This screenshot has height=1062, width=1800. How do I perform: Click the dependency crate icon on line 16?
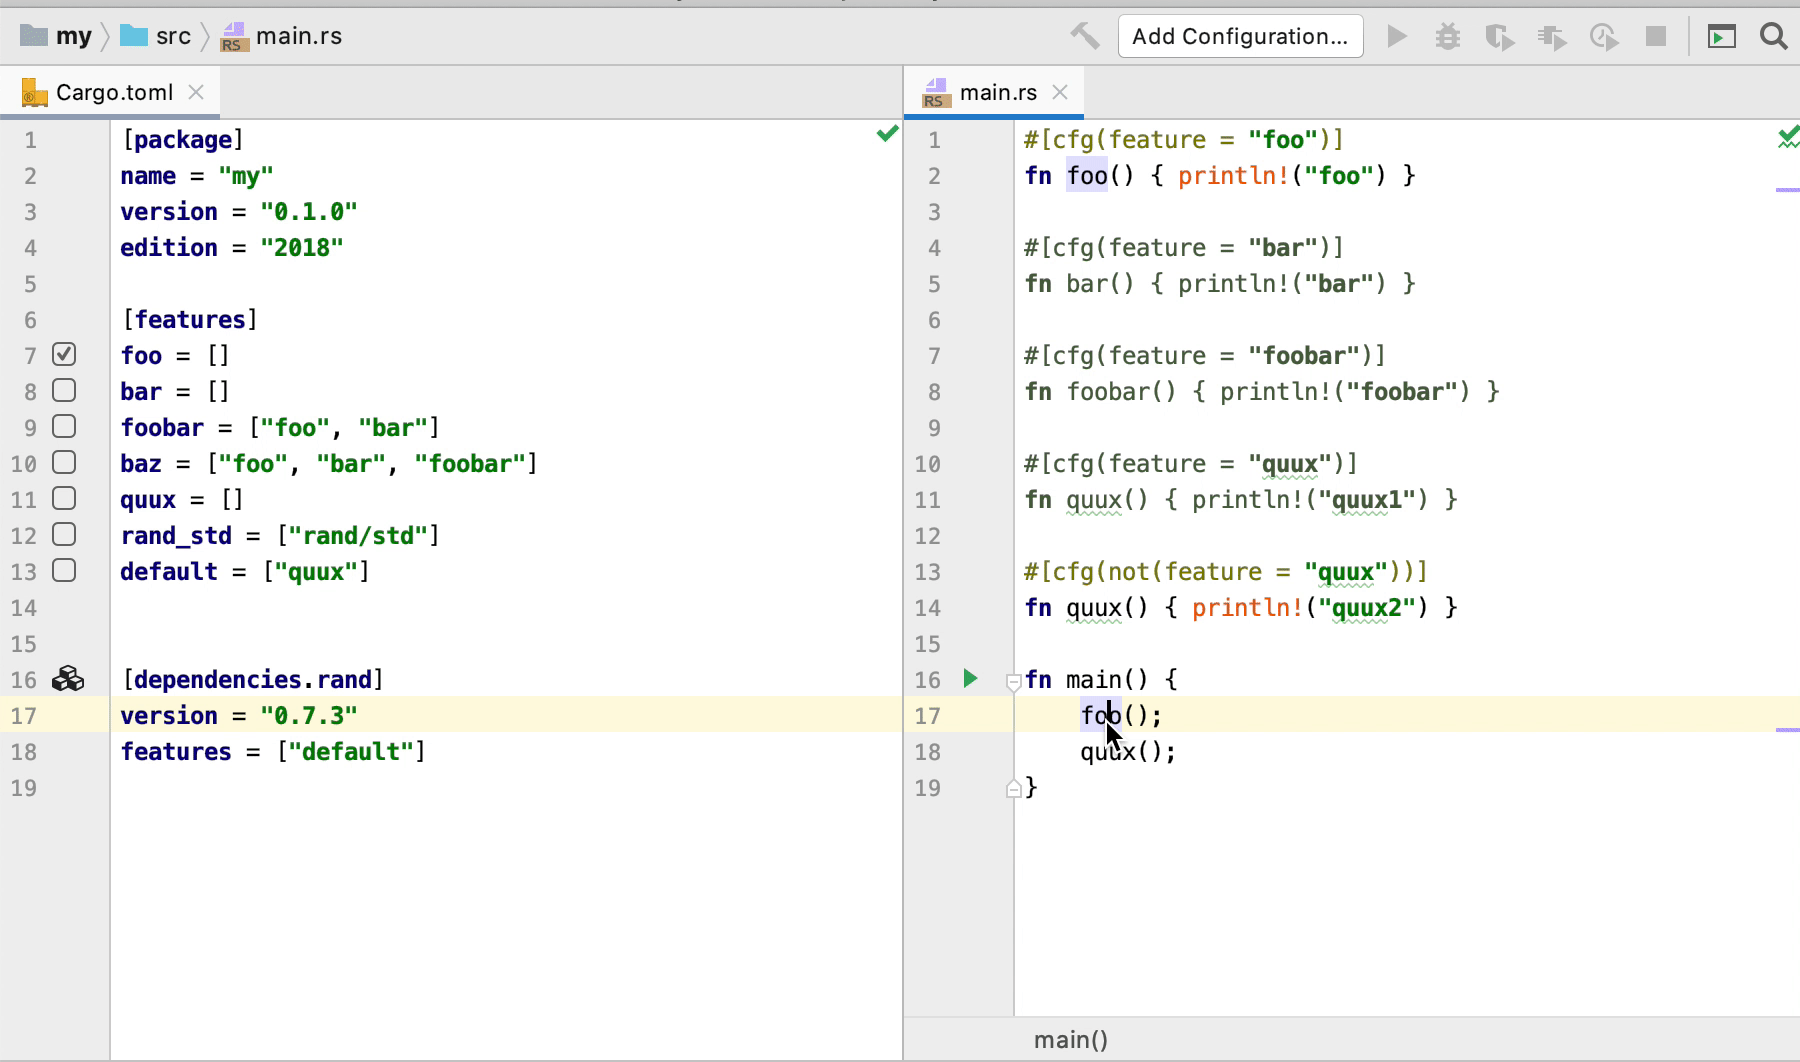68,679
